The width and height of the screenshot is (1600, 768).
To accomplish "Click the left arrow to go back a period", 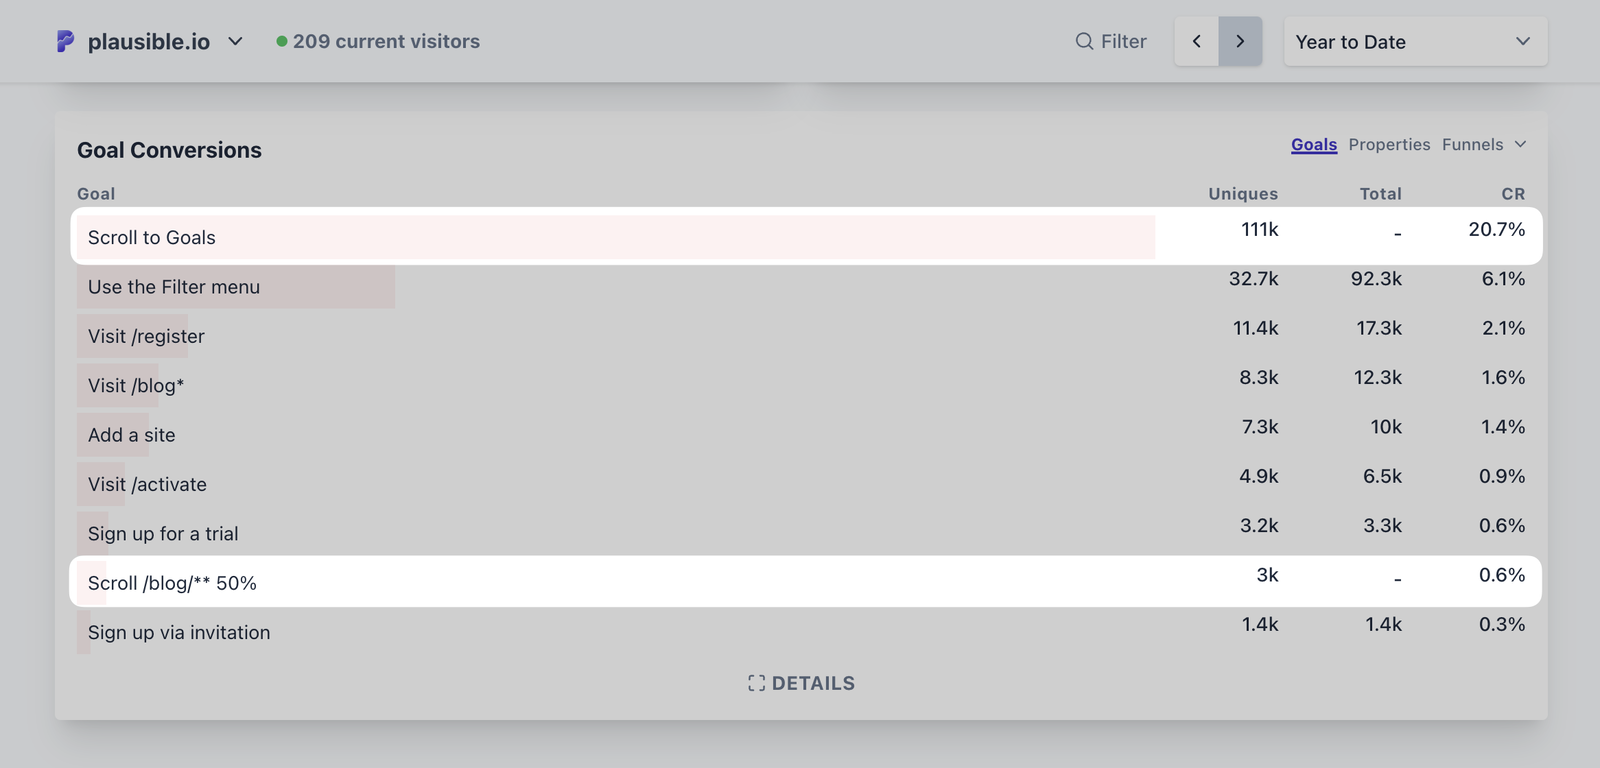I will point(1197,41).
